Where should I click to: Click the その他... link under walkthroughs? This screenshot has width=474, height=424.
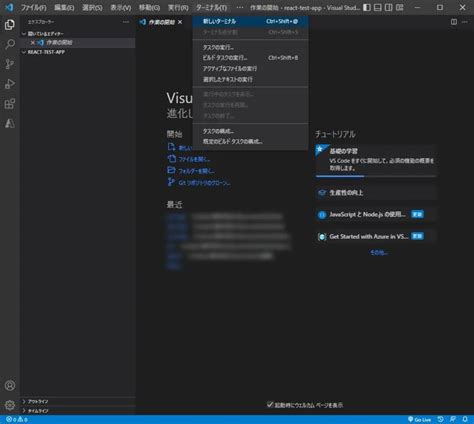pos(379,253)
